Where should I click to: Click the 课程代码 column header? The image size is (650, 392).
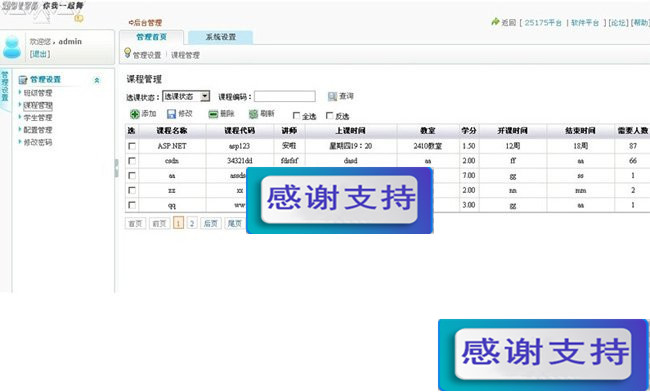pos(240,131)
